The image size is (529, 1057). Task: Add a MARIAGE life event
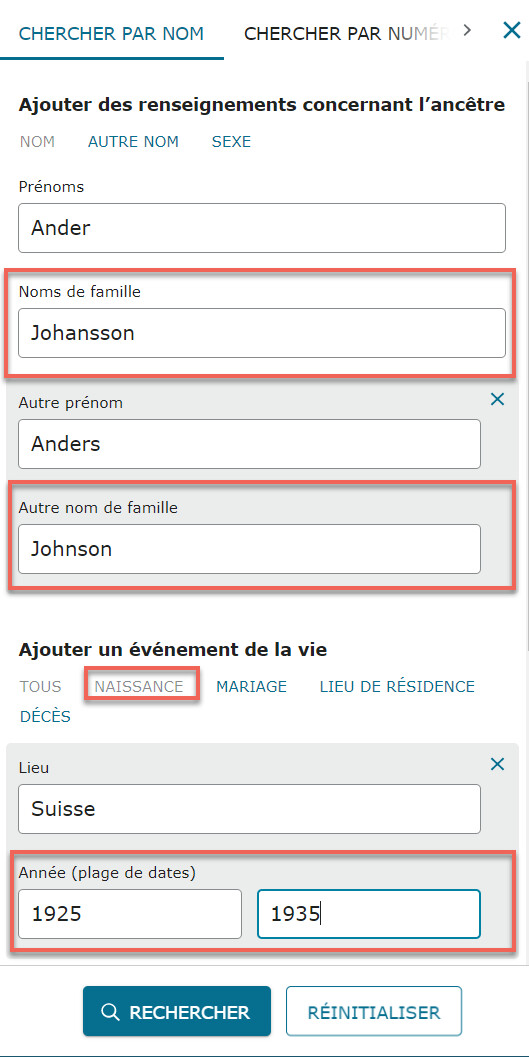251,686
